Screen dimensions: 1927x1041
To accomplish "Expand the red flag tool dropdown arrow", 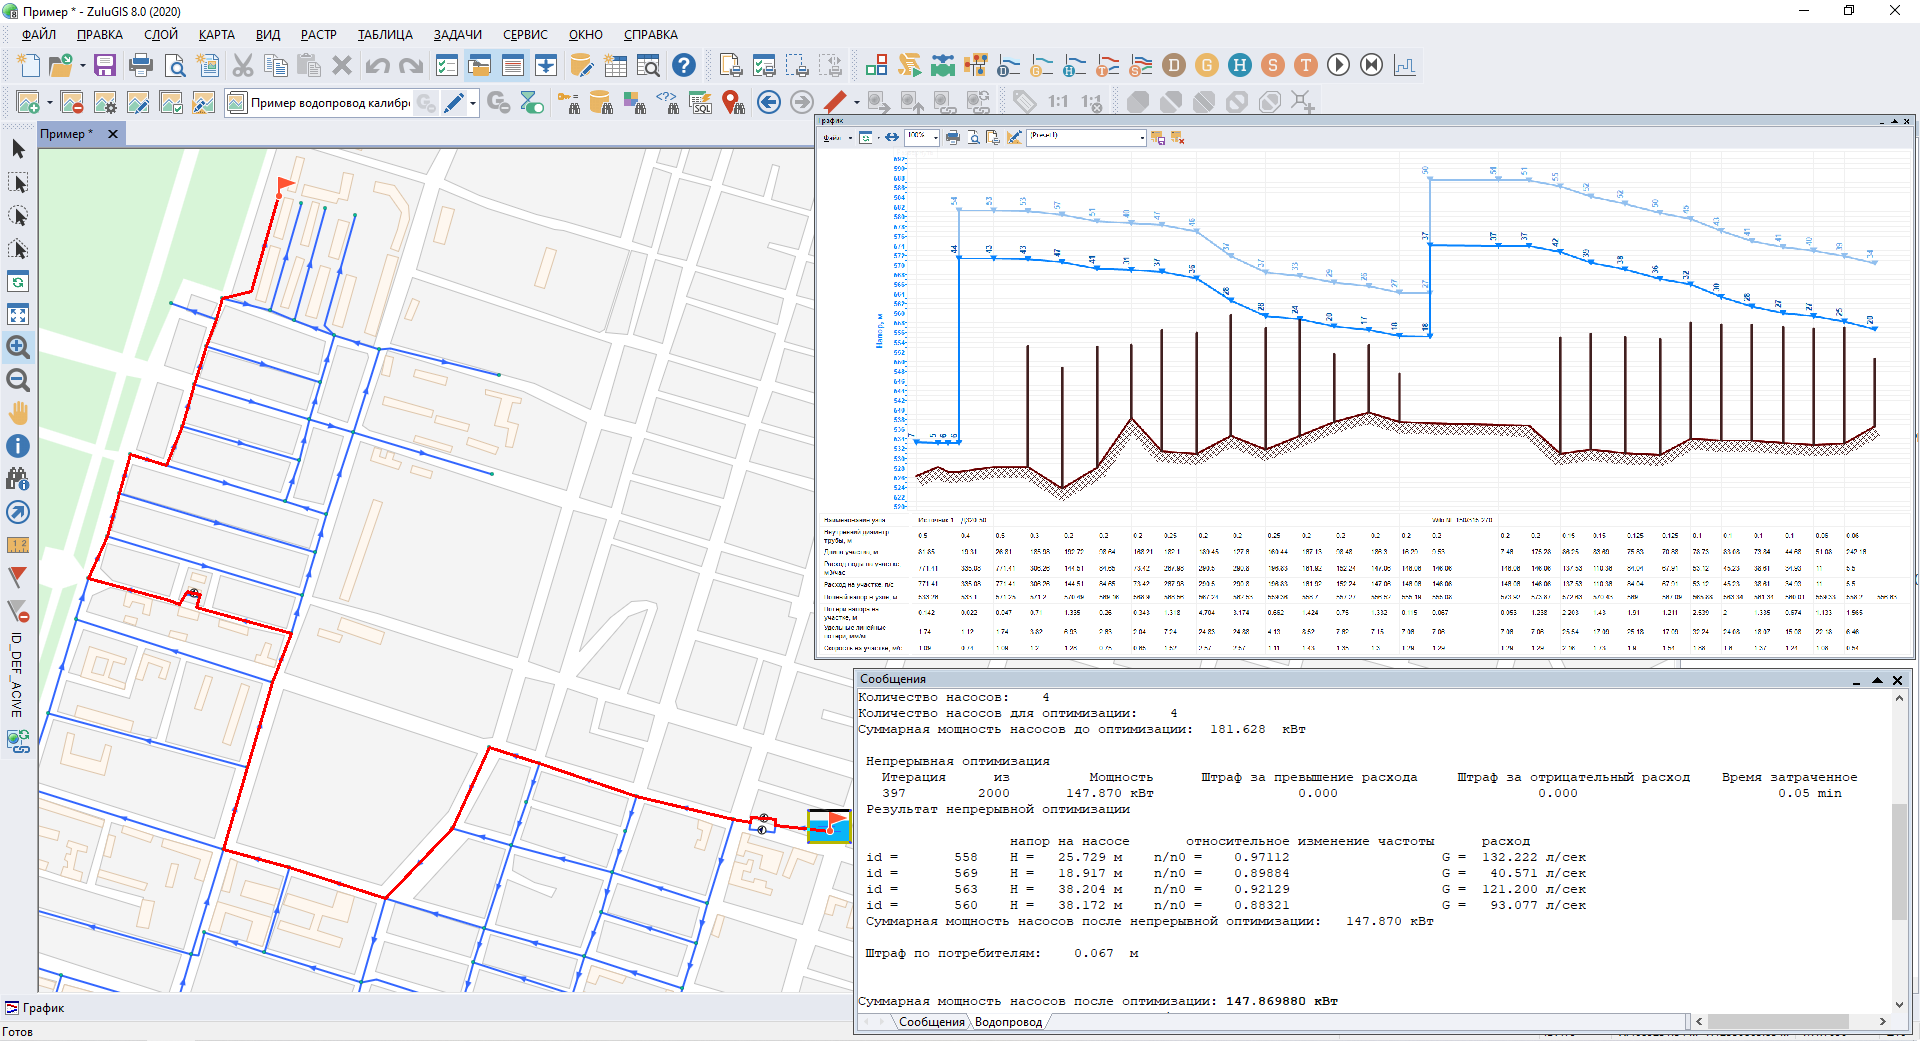I will [x=856, y=103].
